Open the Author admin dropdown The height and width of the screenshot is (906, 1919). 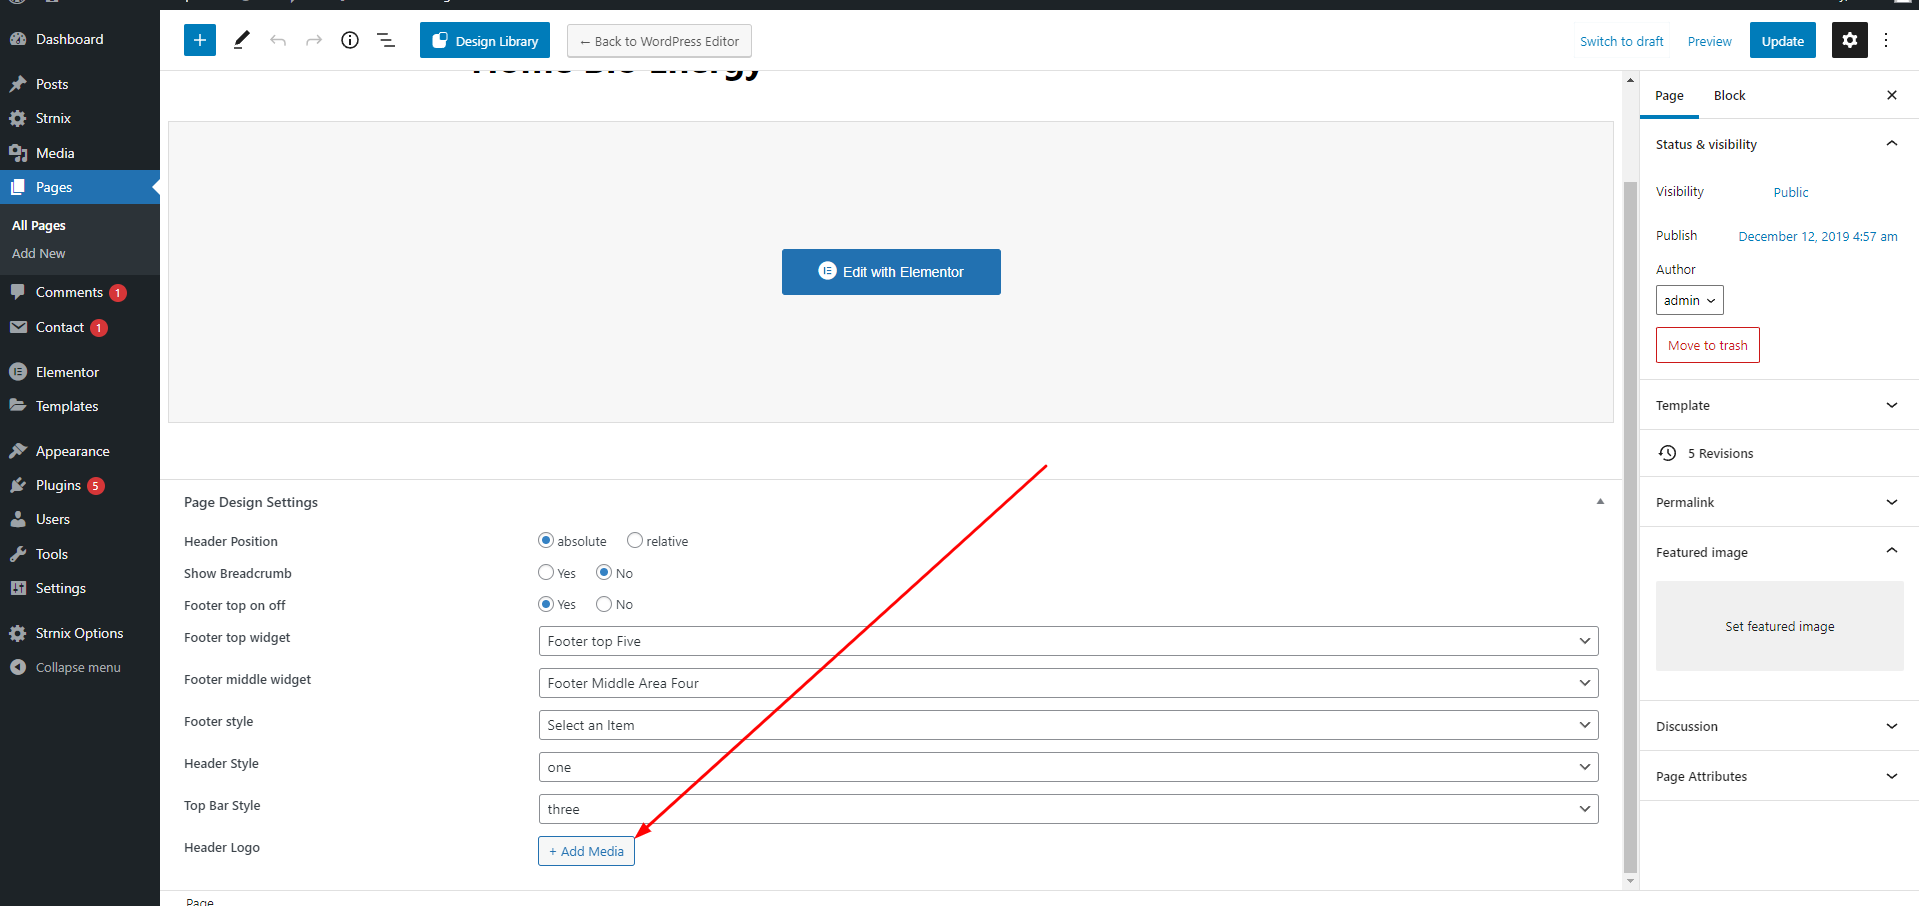point(1690,300)
